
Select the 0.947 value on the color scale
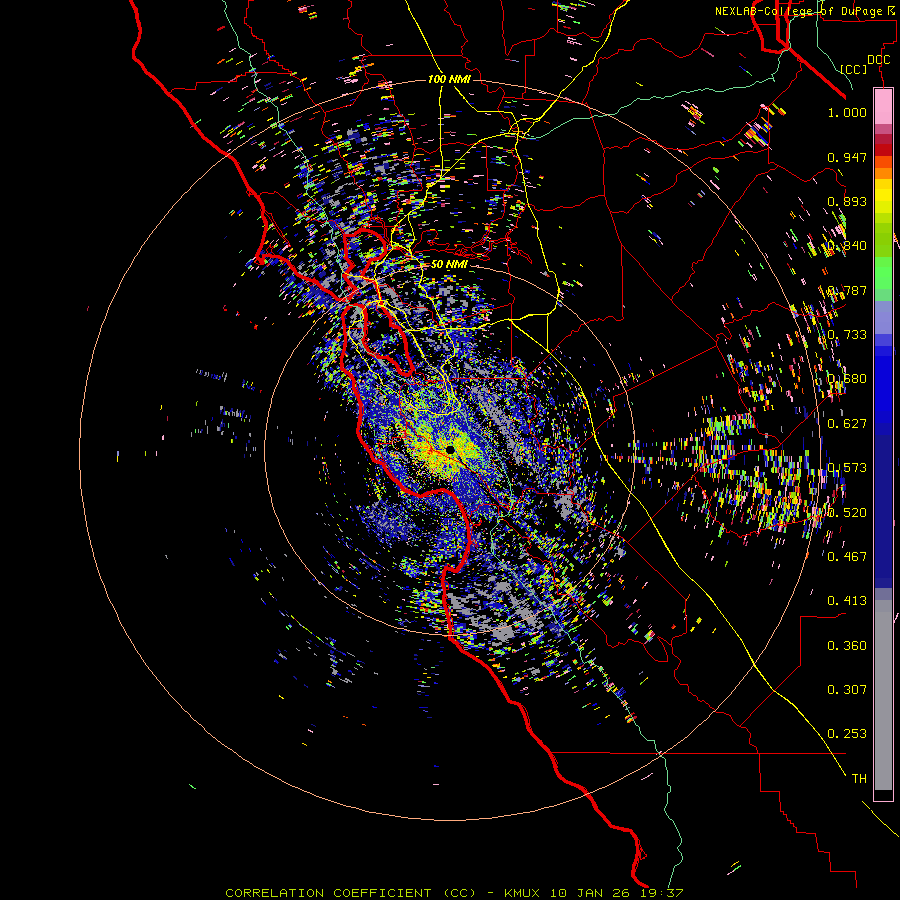click(x=847, y=157)
